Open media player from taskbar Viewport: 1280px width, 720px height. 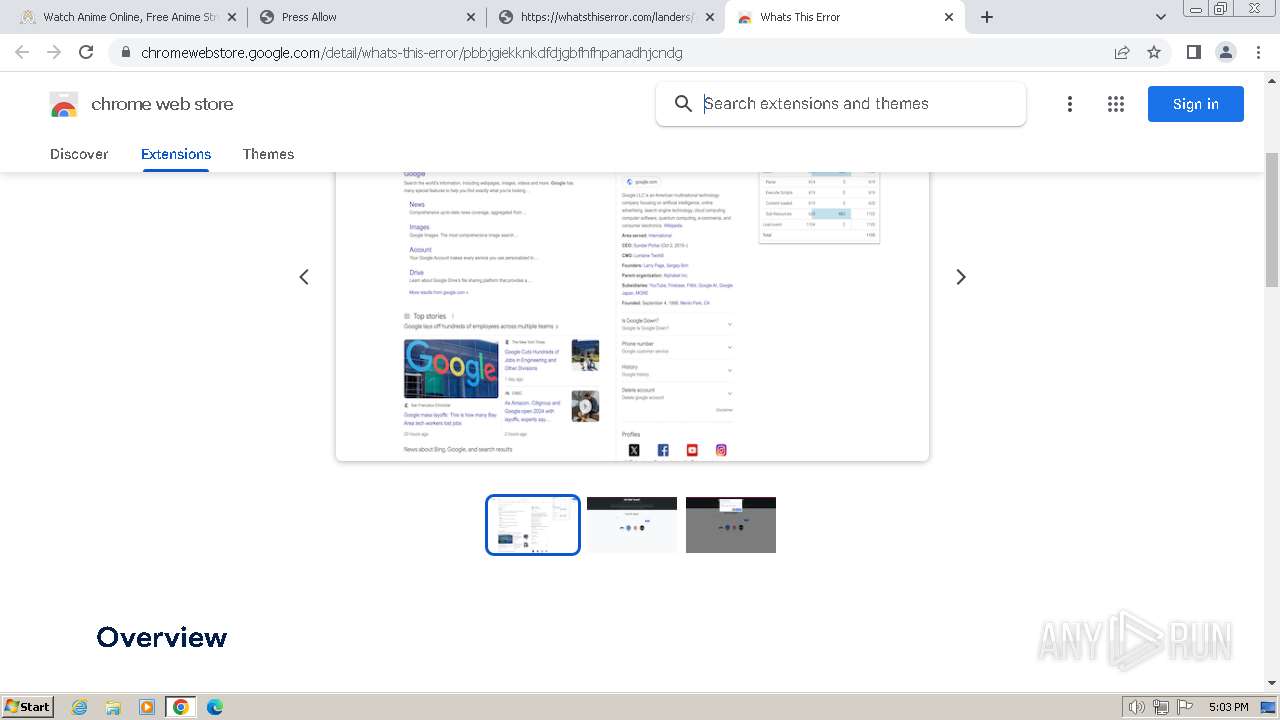[147, 707]
